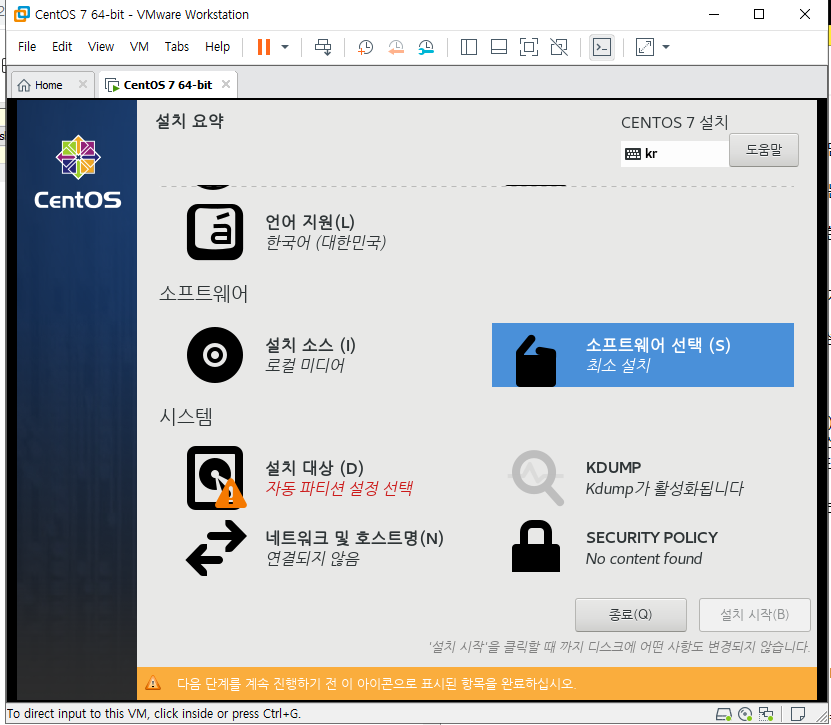Minimize the VMware Workstation window
831x725 pixels.
point(714,14)
